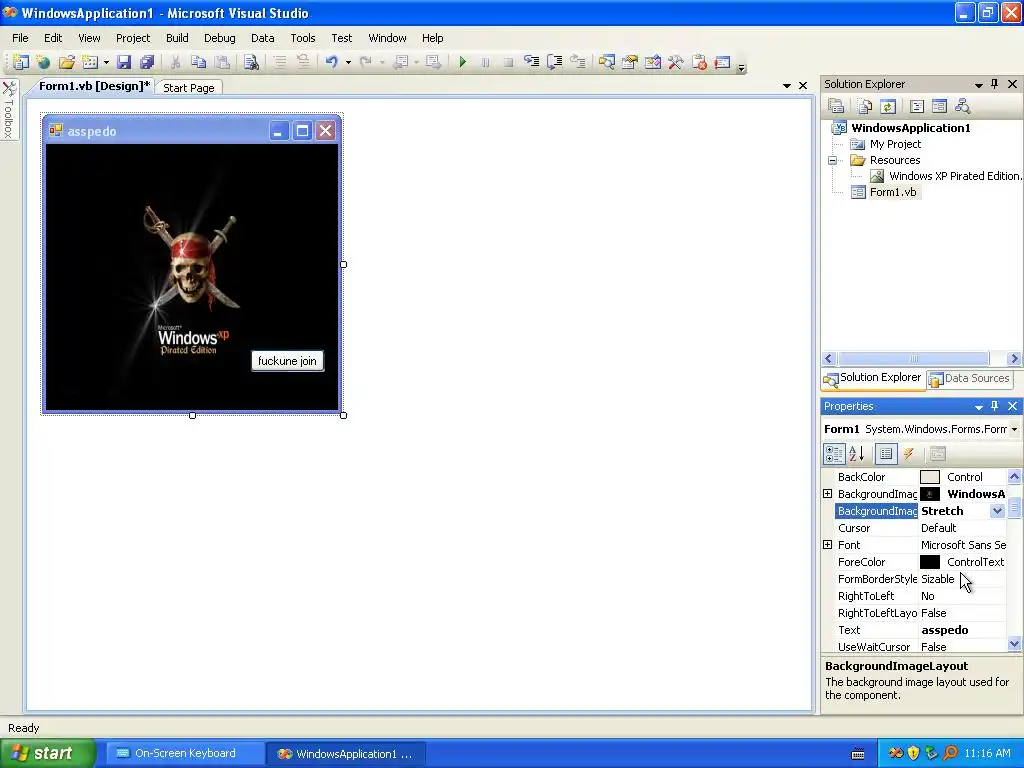
Task: Switch to the Start Page tab
Action: (x=189, y=88)
